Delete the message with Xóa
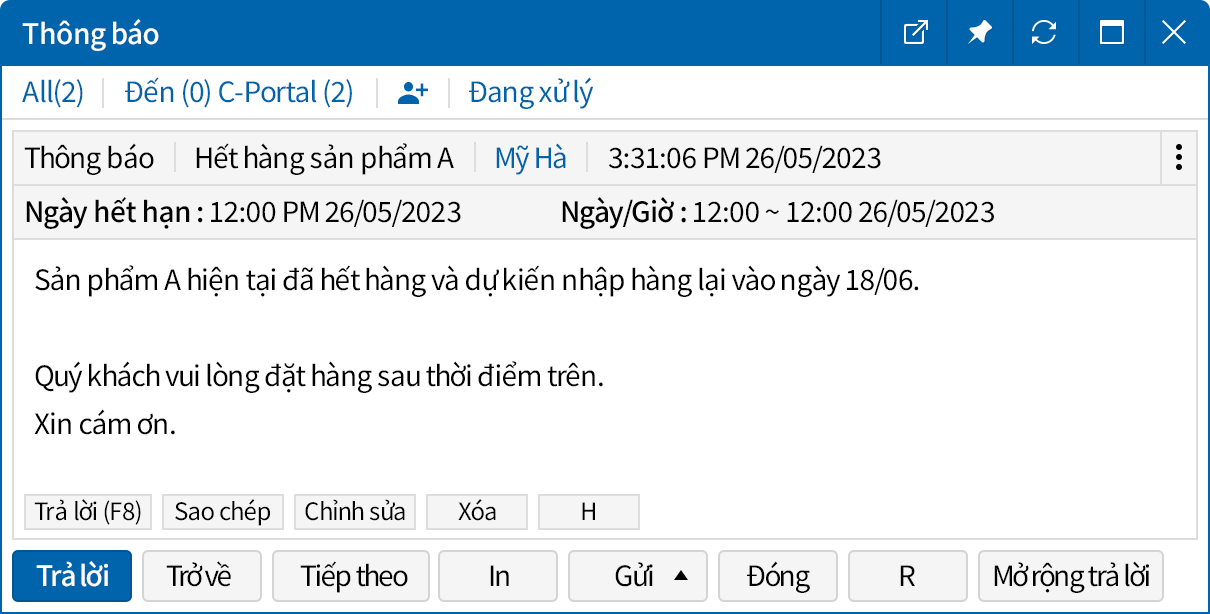The height and width of the screenshot is (614, 1210). point(477,511)
